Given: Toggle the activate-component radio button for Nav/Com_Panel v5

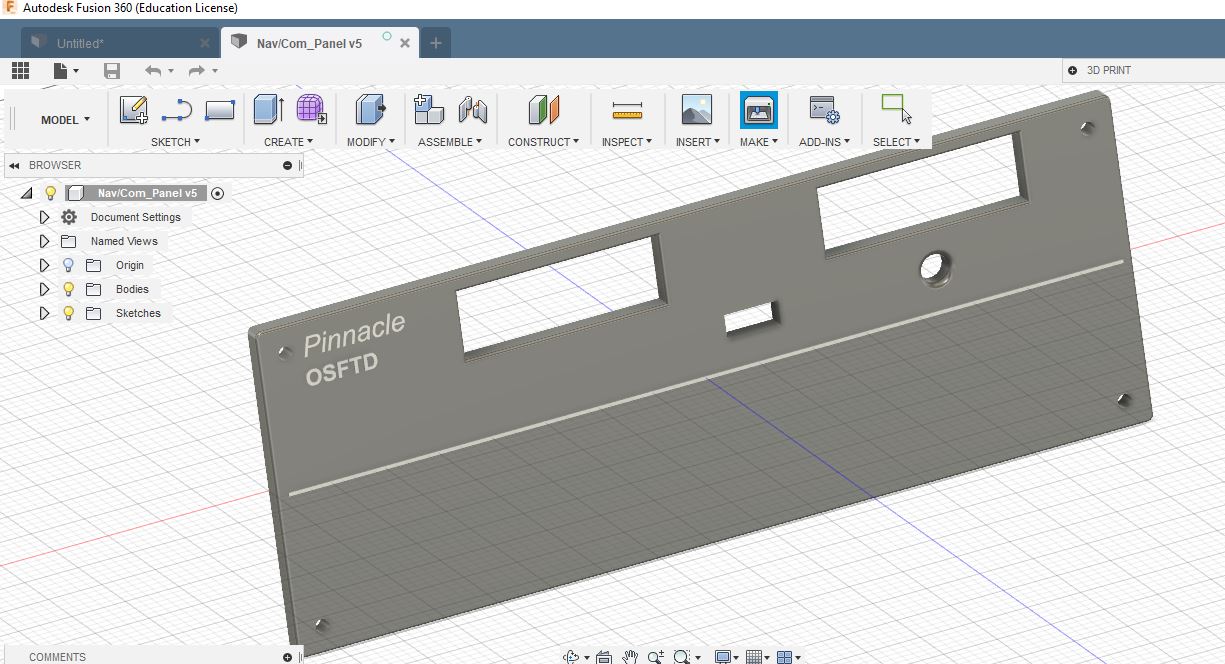Looking at the screenshot, I should click(x=217, y=193).
